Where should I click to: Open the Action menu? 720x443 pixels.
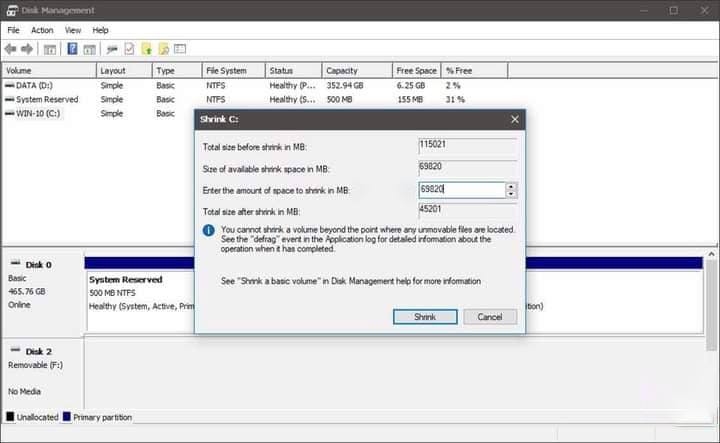click(42, 31)
